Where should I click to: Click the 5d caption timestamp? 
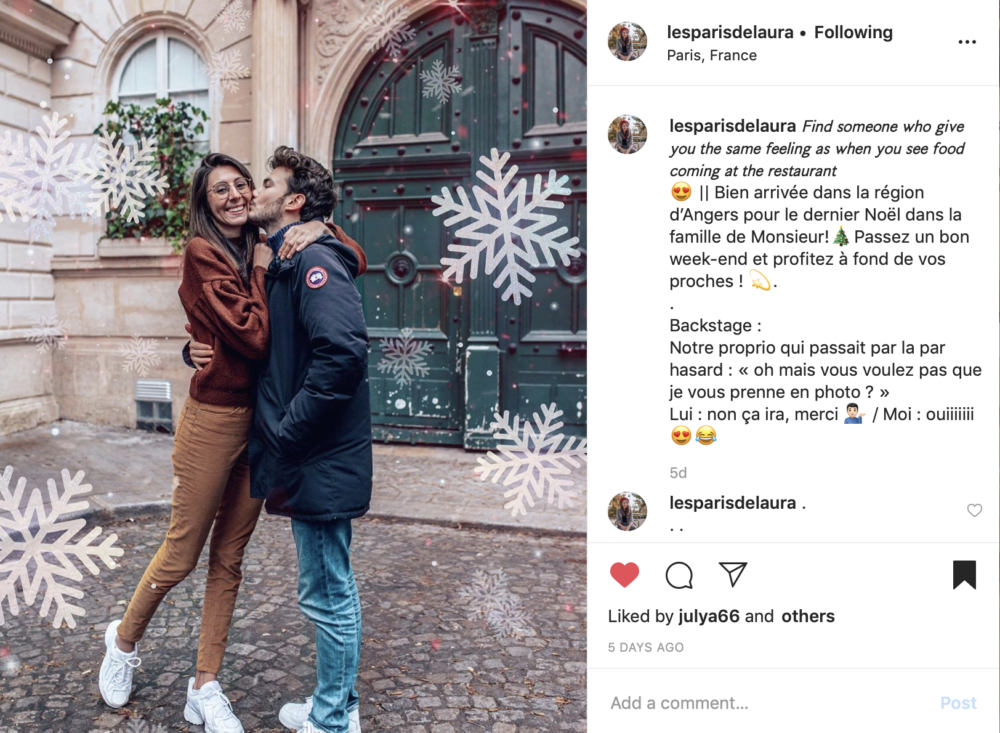click(x=678, y=473)
